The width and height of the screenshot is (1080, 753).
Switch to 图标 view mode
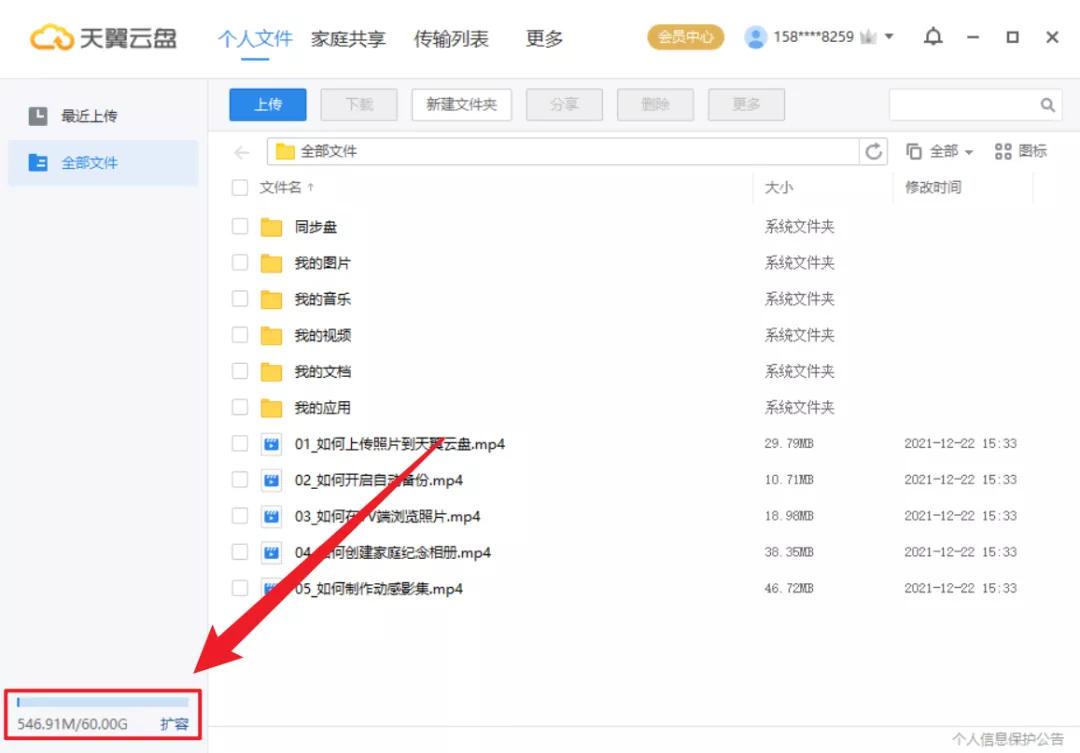(x=1020, y=151)
